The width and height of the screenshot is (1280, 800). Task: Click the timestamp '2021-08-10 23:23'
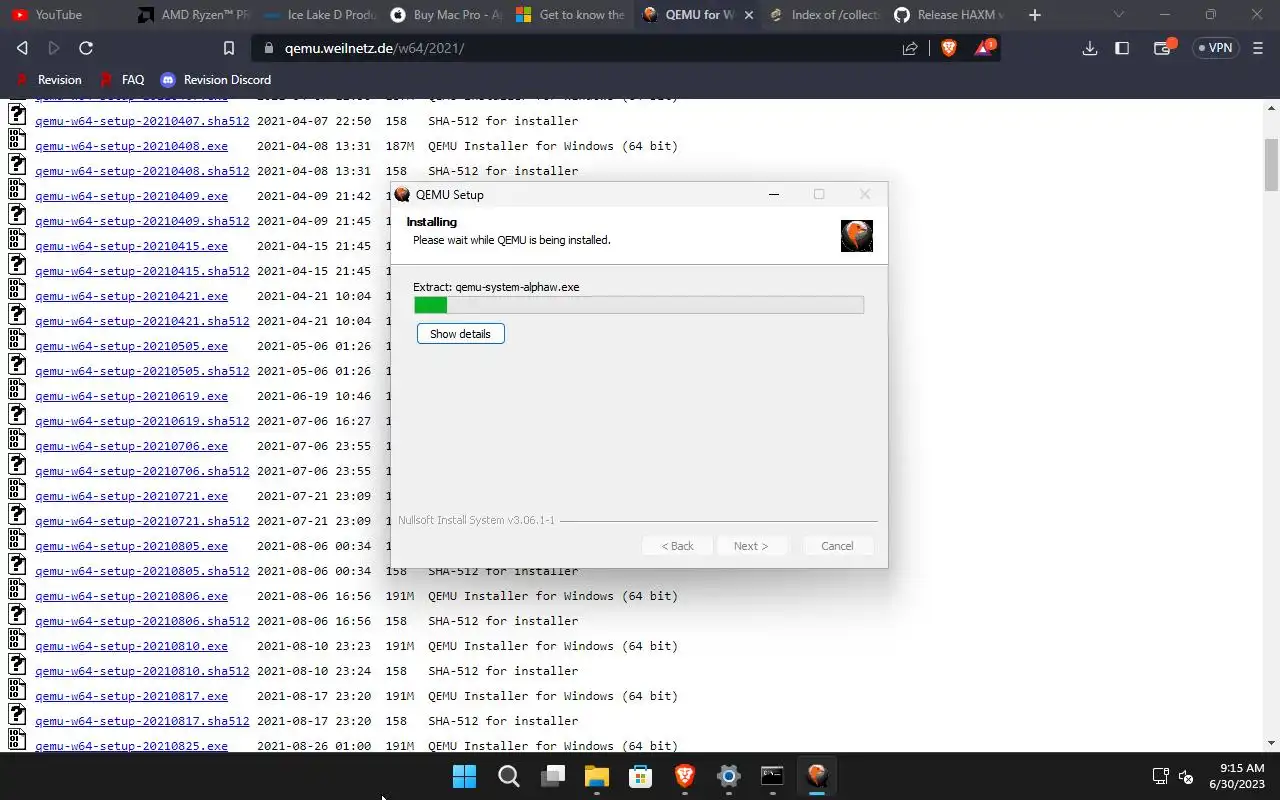(314, 646)
